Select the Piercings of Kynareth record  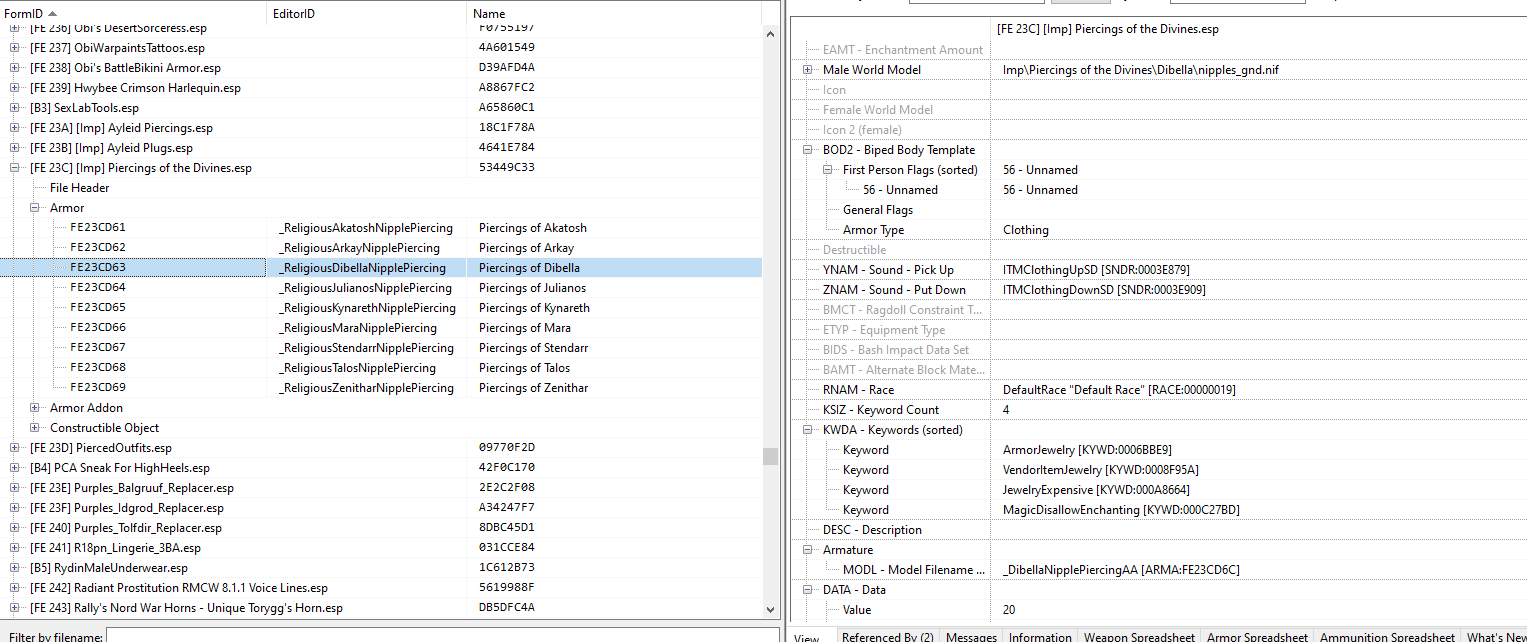[381, 308]
